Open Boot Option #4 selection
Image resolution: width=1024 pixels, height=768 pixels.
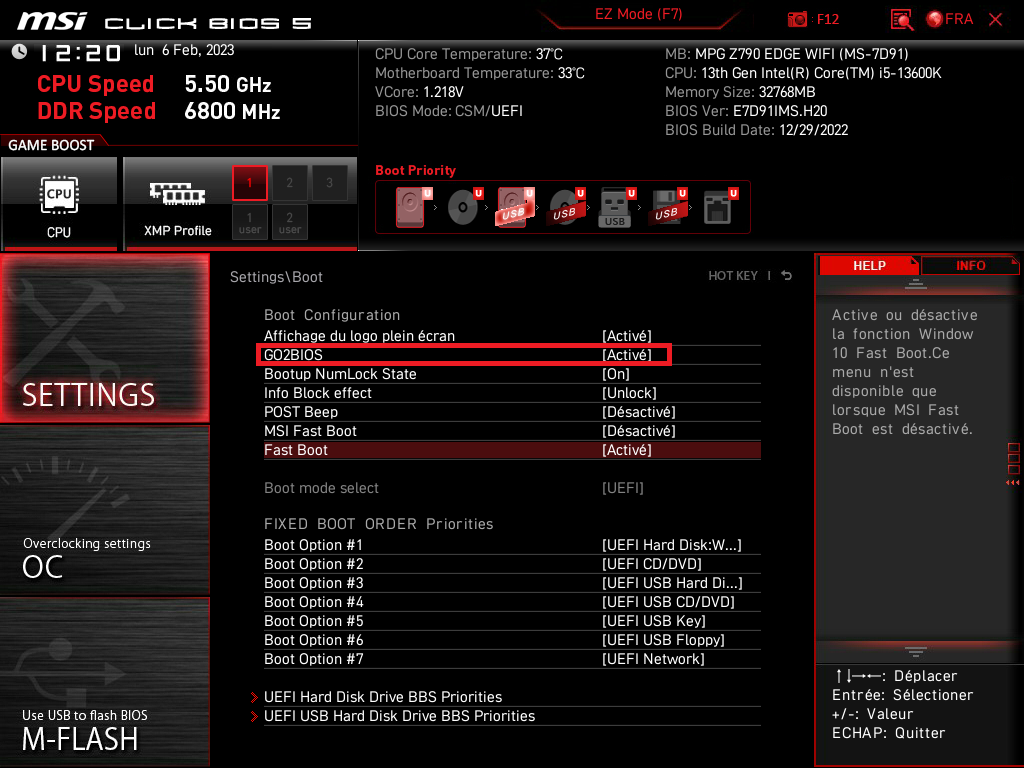(x=512, y=601)
